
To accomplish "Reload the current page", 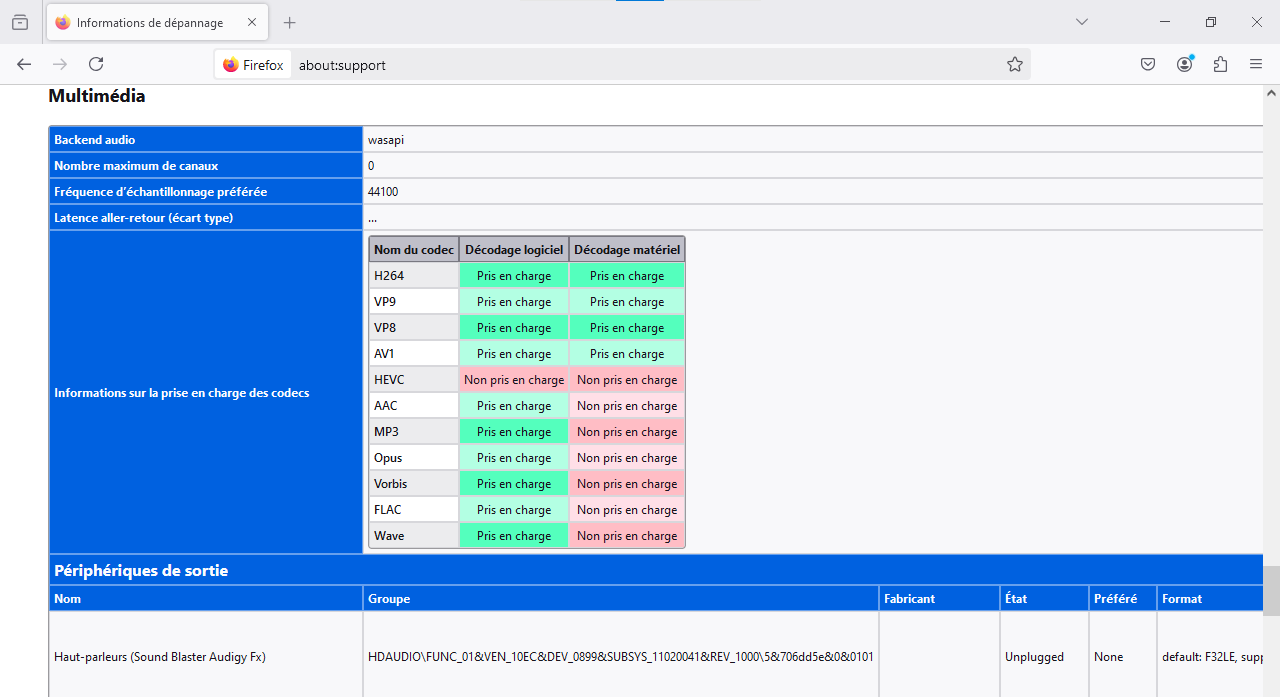I will (x=96, y=64).
